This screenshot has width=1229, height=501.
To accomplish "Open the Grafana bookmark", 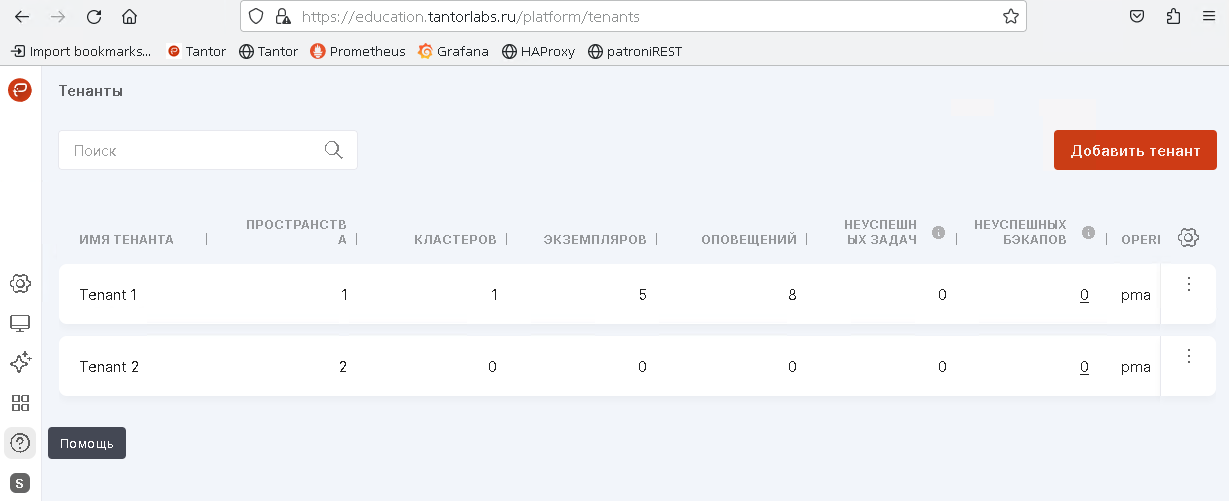I will 453,51.
